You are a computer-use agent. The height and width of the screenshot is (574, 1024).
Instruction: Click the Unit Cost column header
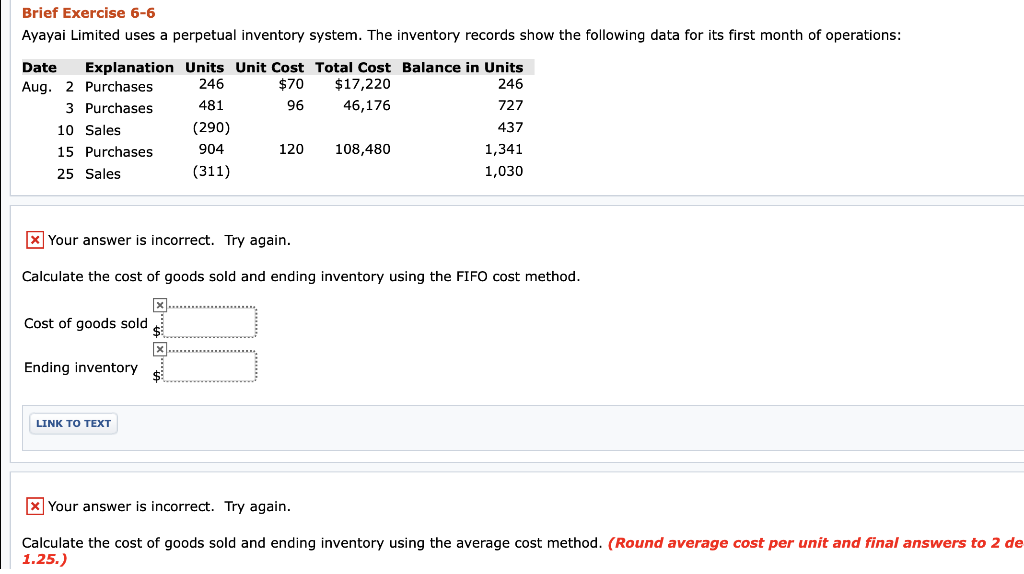click(x=269, y=67)
